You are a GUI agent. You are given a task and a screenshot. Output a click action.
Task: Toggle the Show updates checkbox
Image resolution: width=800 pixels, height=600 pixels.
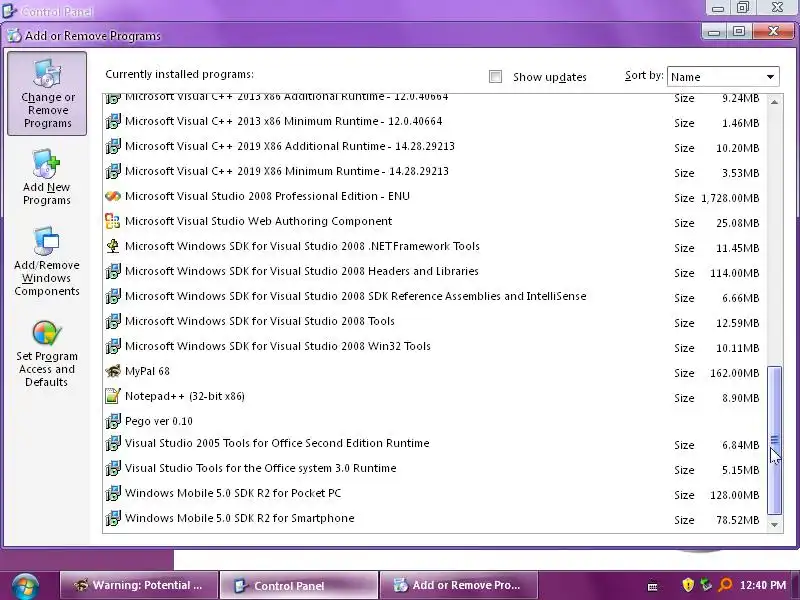(495, 77)
